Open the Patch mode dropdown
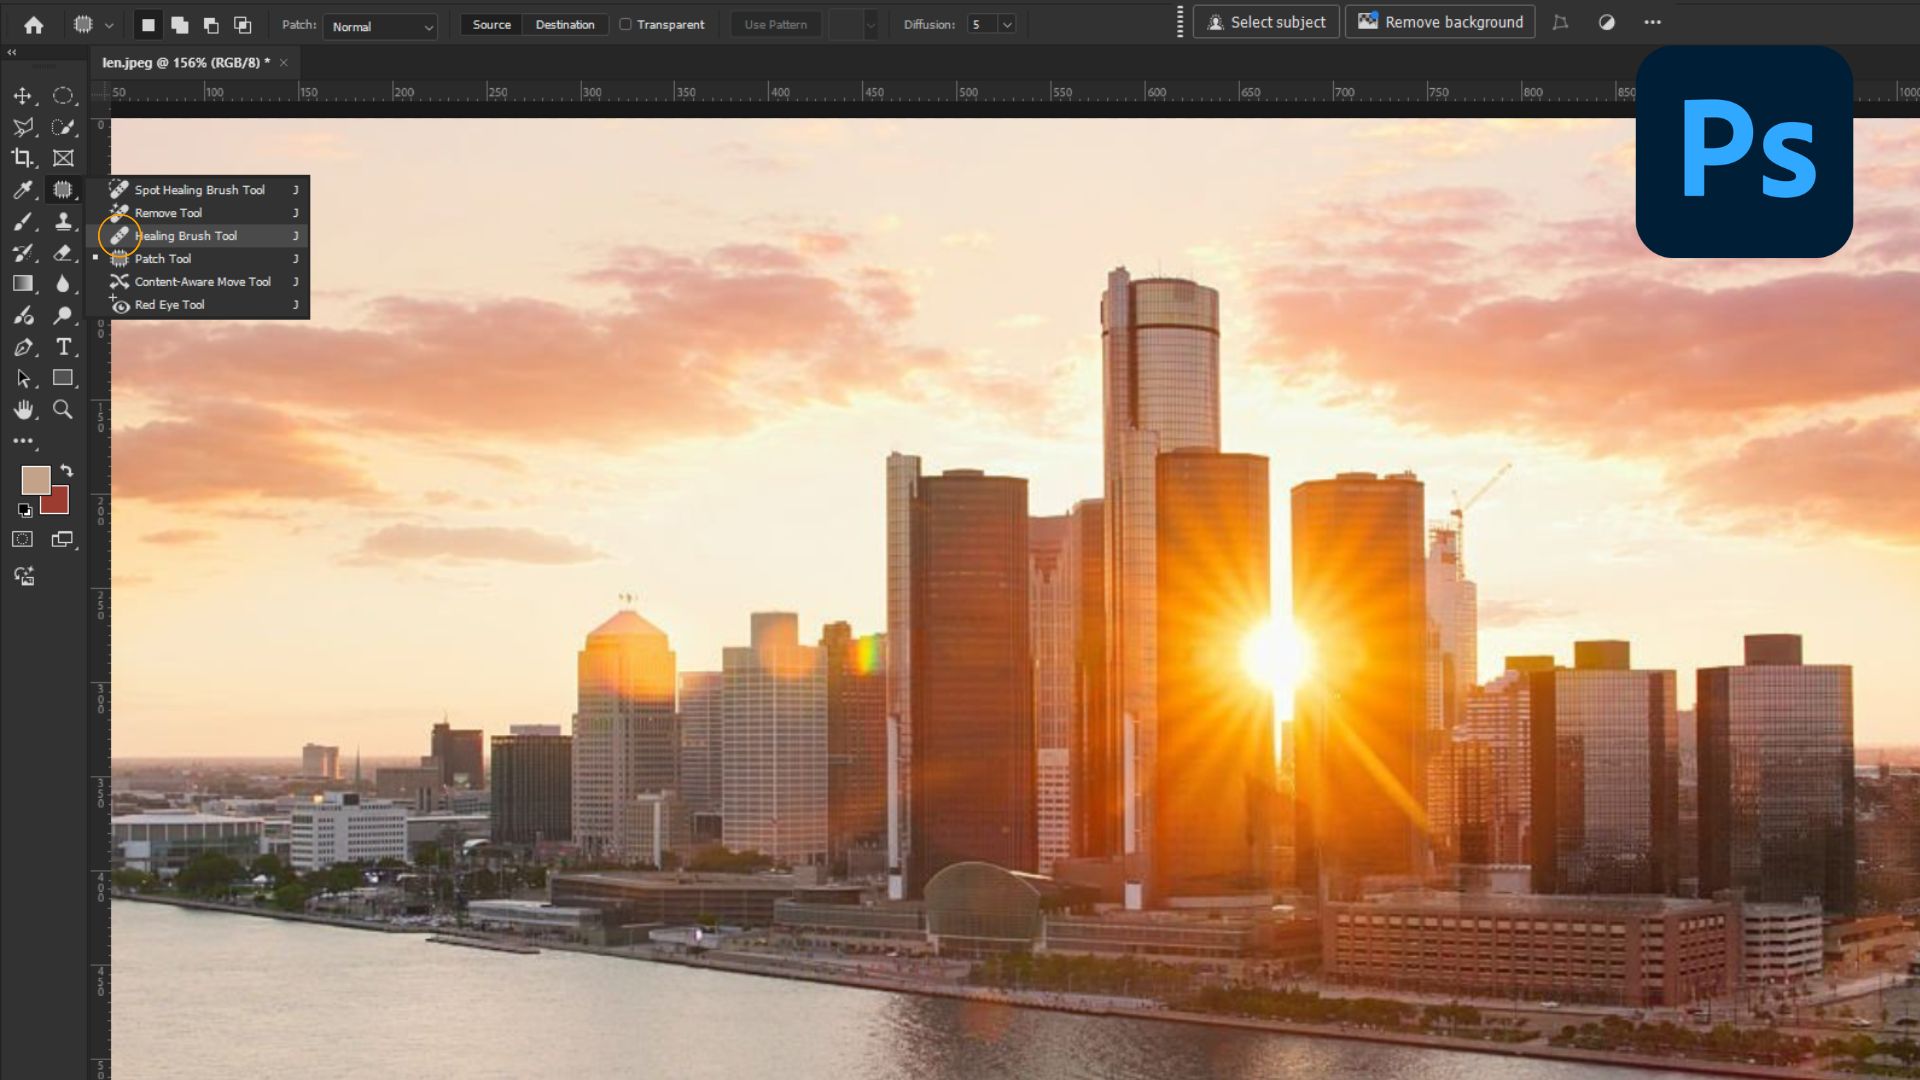 point(380,26)
